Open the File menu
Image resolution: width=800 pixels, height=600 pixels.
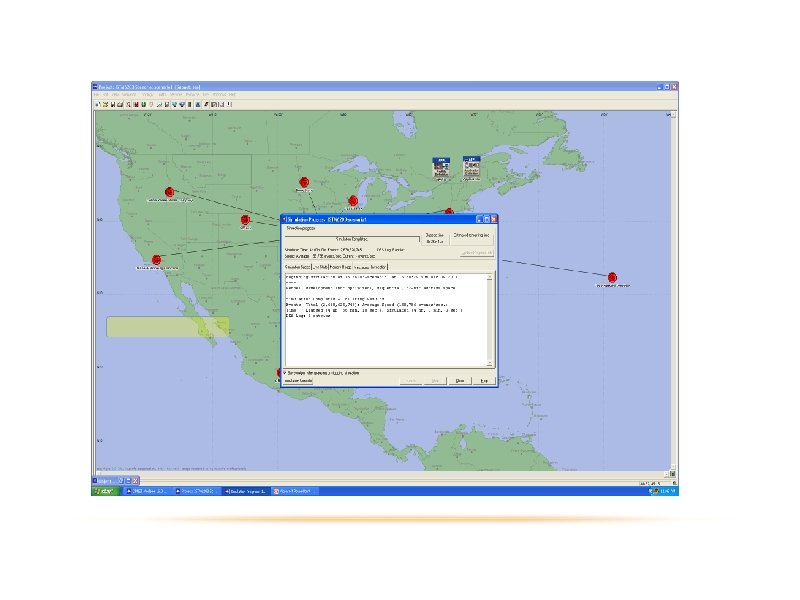coord(96,95)
